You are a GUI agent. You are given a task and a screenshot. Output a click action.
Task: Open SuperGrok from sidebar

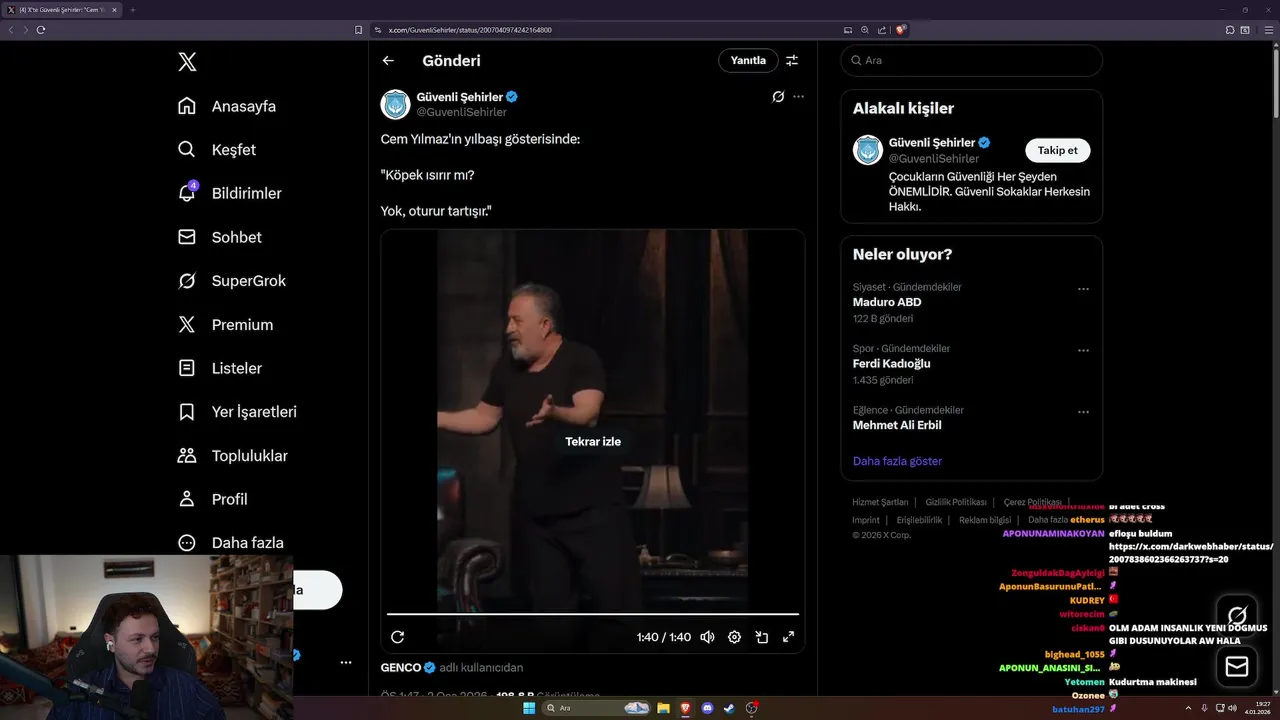click(231, 281)
